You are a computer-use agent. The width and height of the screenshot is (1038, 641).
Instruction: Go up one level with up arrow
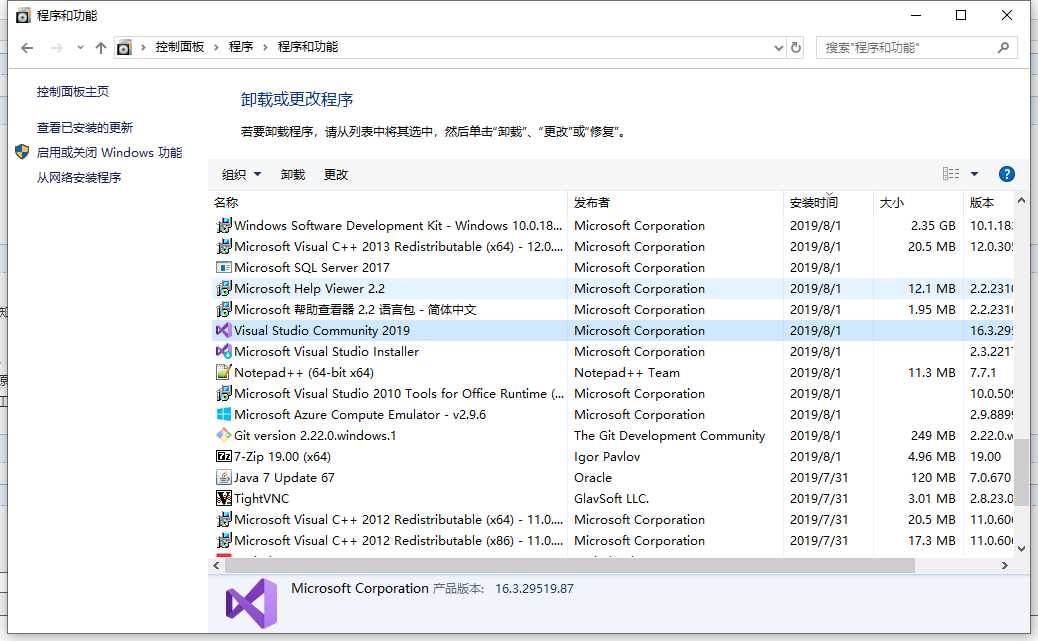(101, 48)
